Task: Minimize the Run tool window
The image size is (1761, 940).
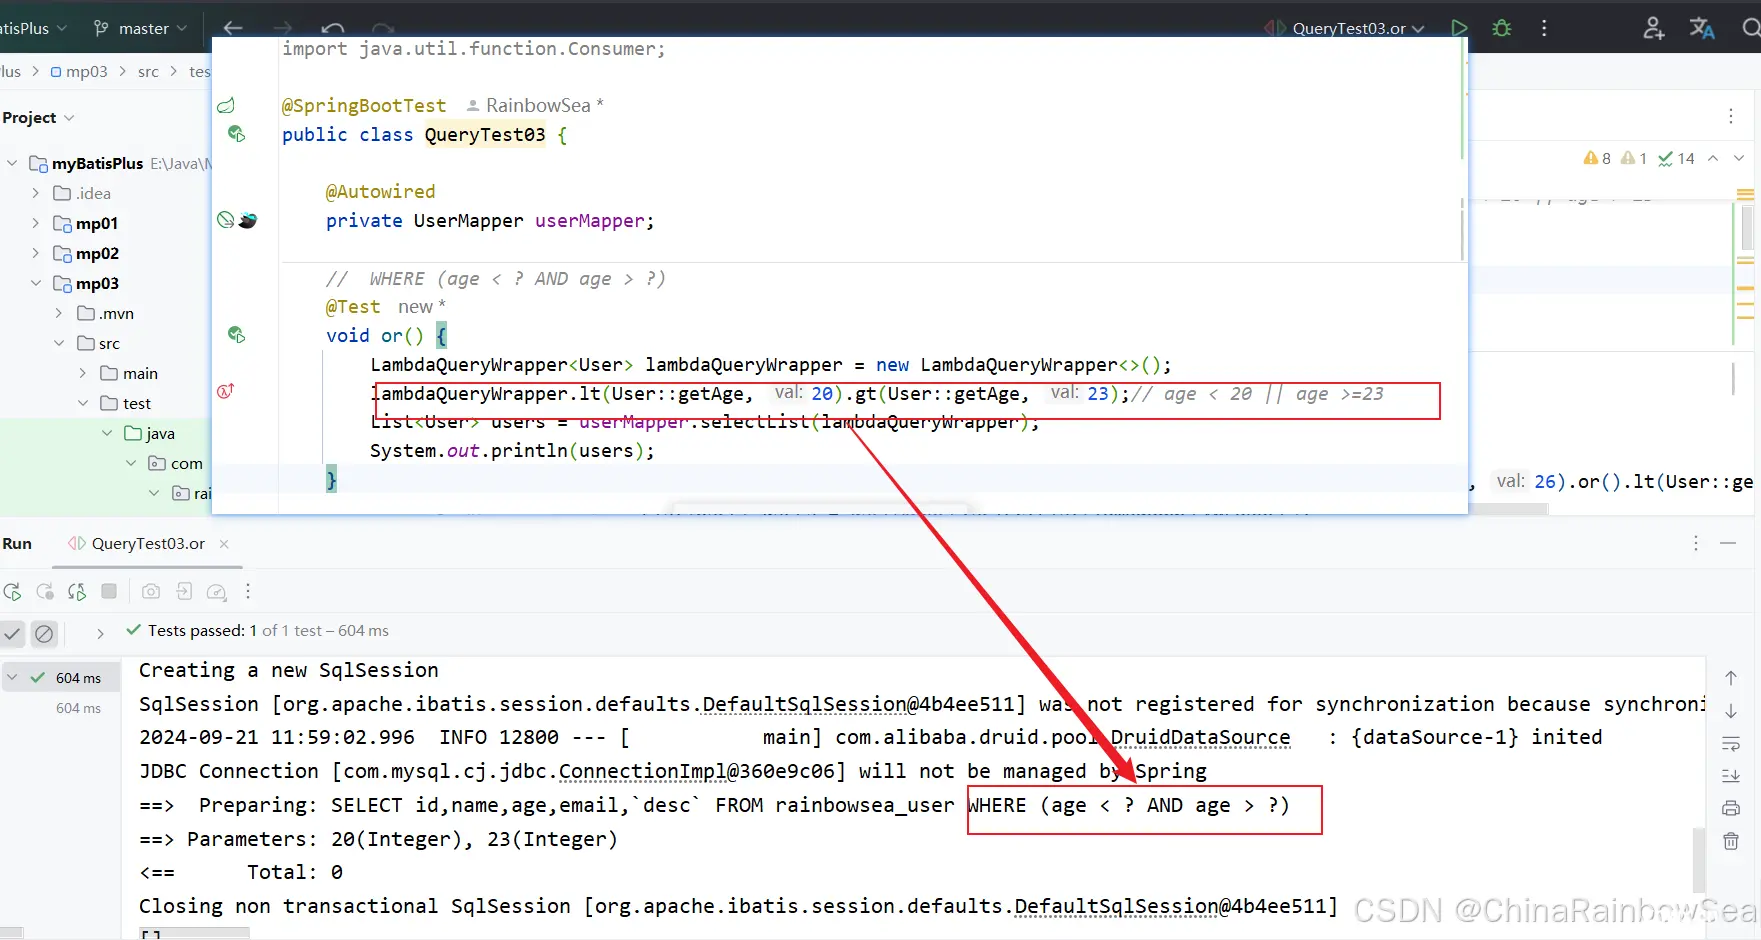Action: tap(1728, 543)
